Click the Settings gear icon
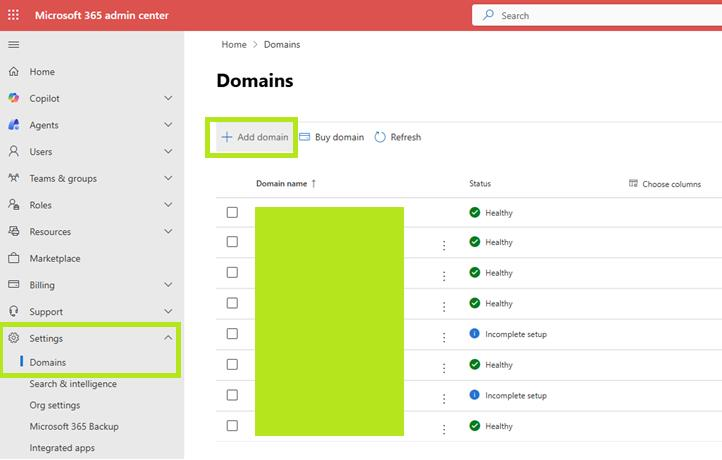The width and height of the screenshot is (722, 460). tap(14, 338)
